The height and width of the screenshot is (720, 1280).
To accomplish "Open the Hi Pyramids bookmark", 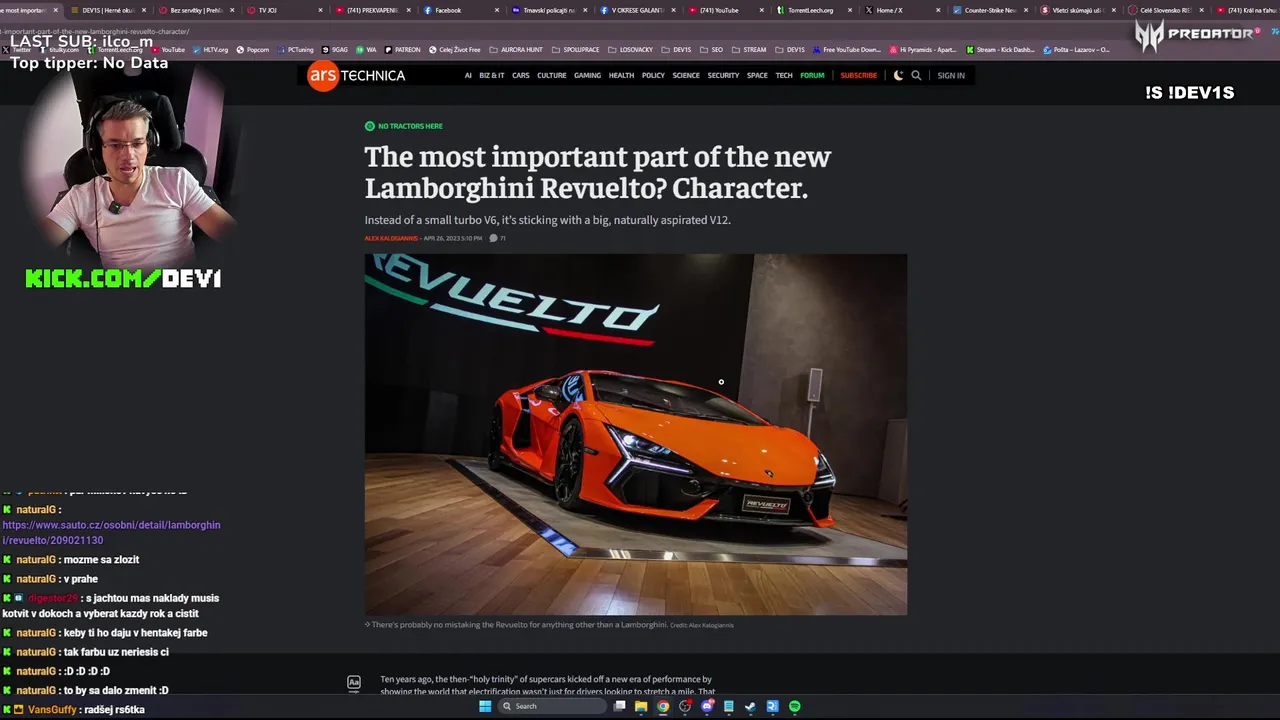I will [923, 49].
